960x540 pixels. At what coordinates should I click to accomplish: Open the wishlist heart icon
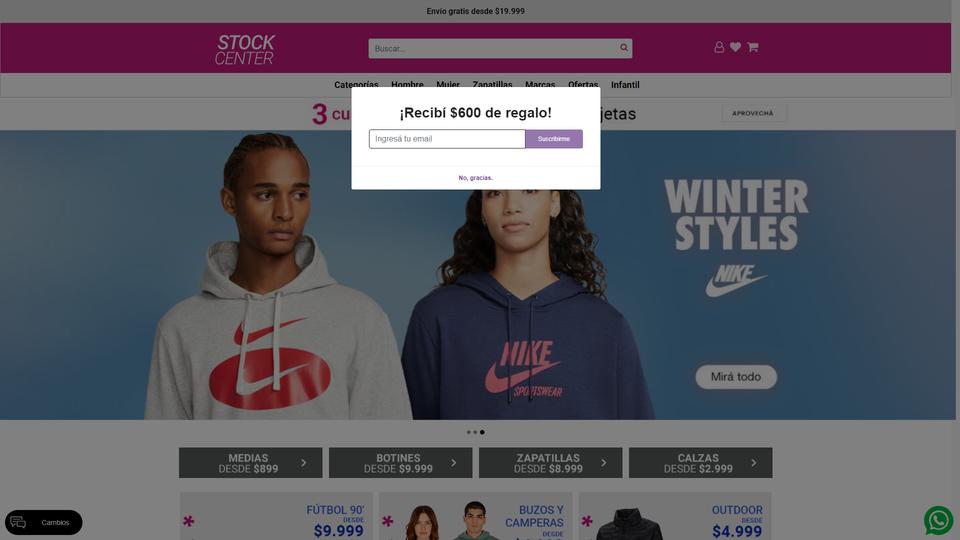pyautogui.click(x=735, y=47)
